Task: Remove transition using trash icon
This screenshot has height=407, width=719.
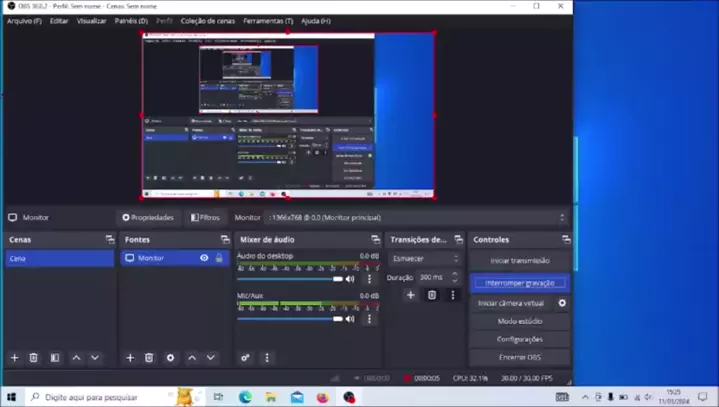Action: 432,295
